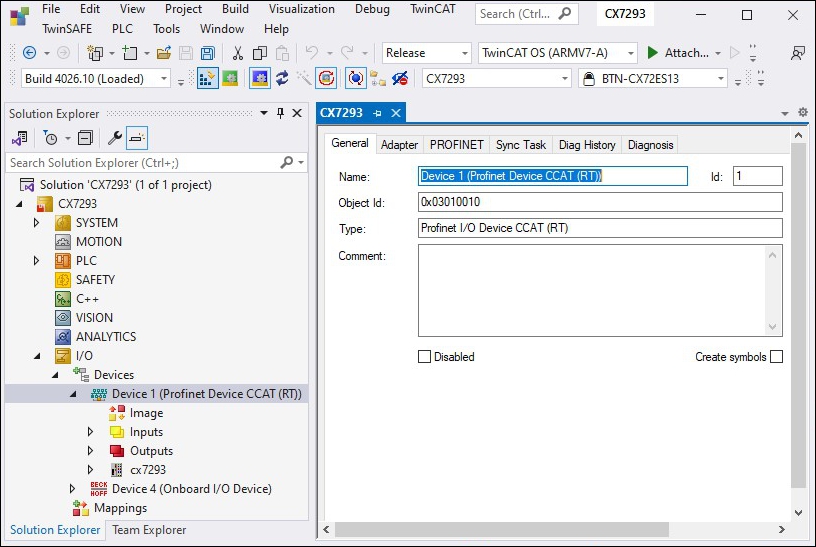Select the SAFETY tree item

[x=95, y=280]
